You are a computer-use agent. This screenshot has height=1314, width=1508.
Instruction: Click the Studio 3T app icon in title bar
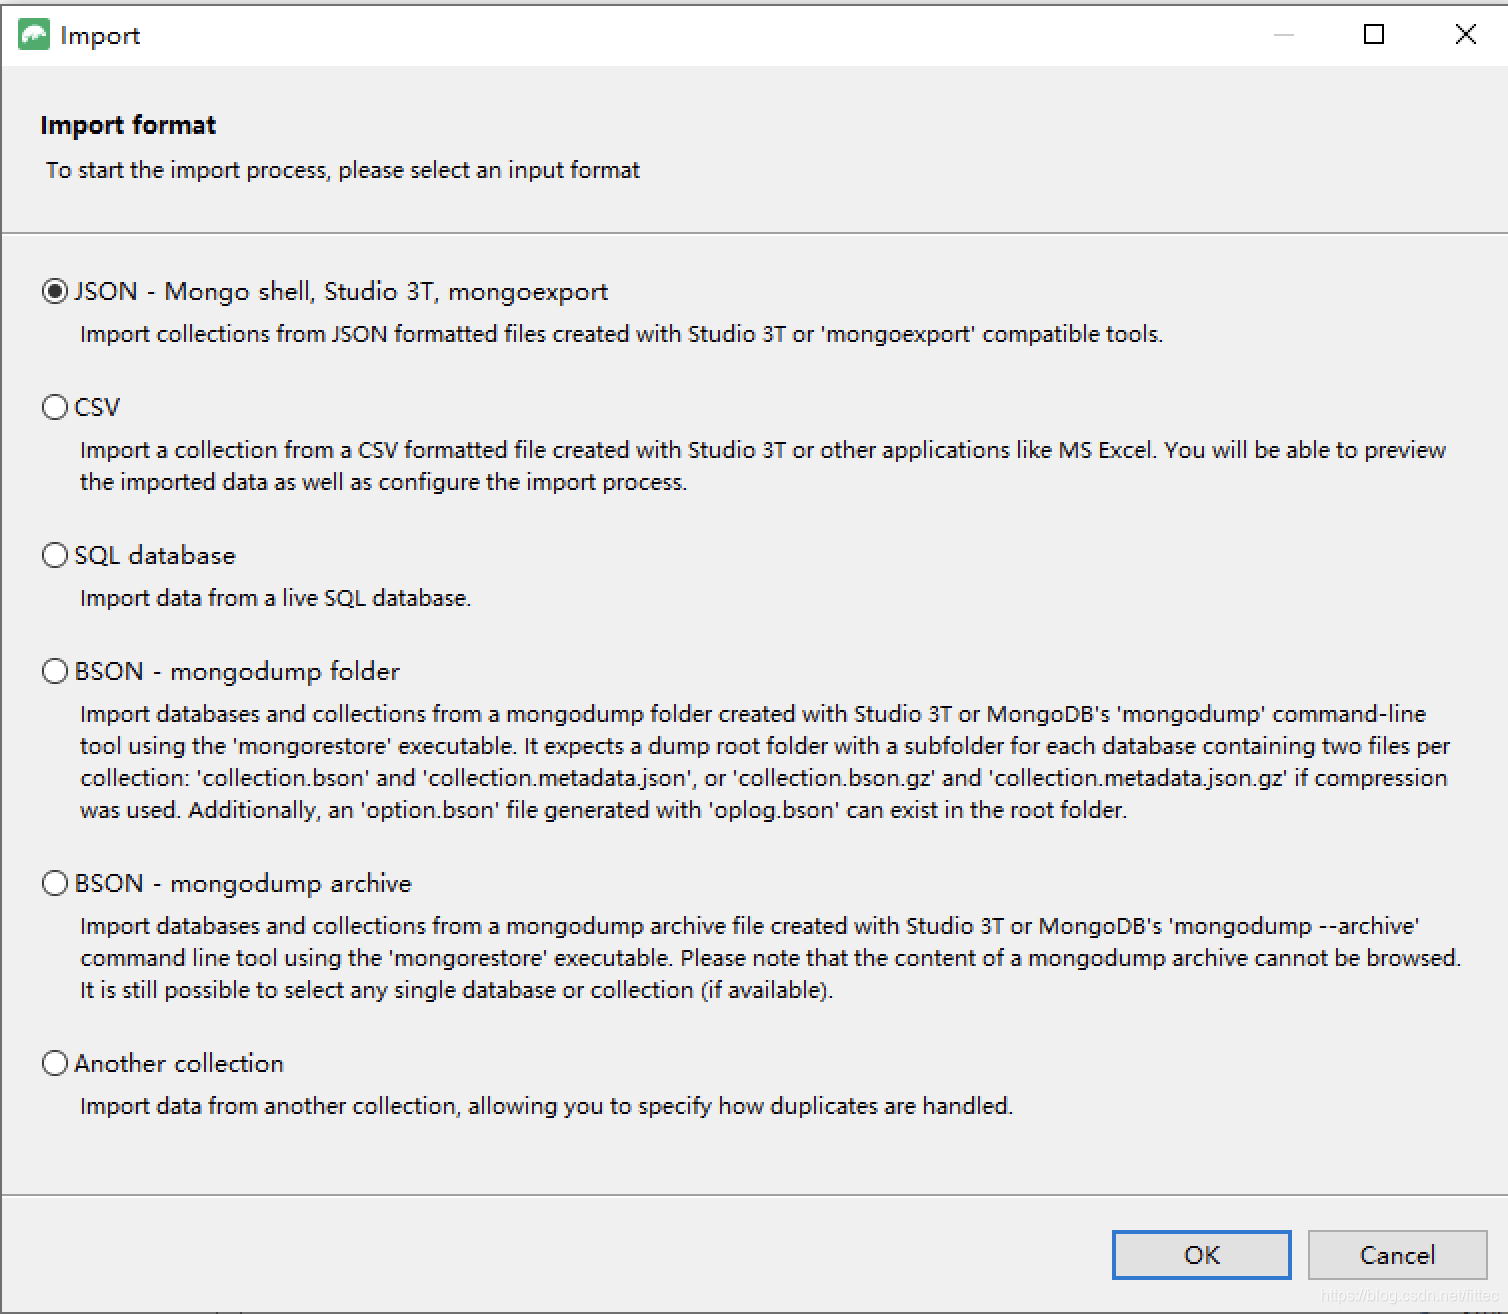pos(34,35)
